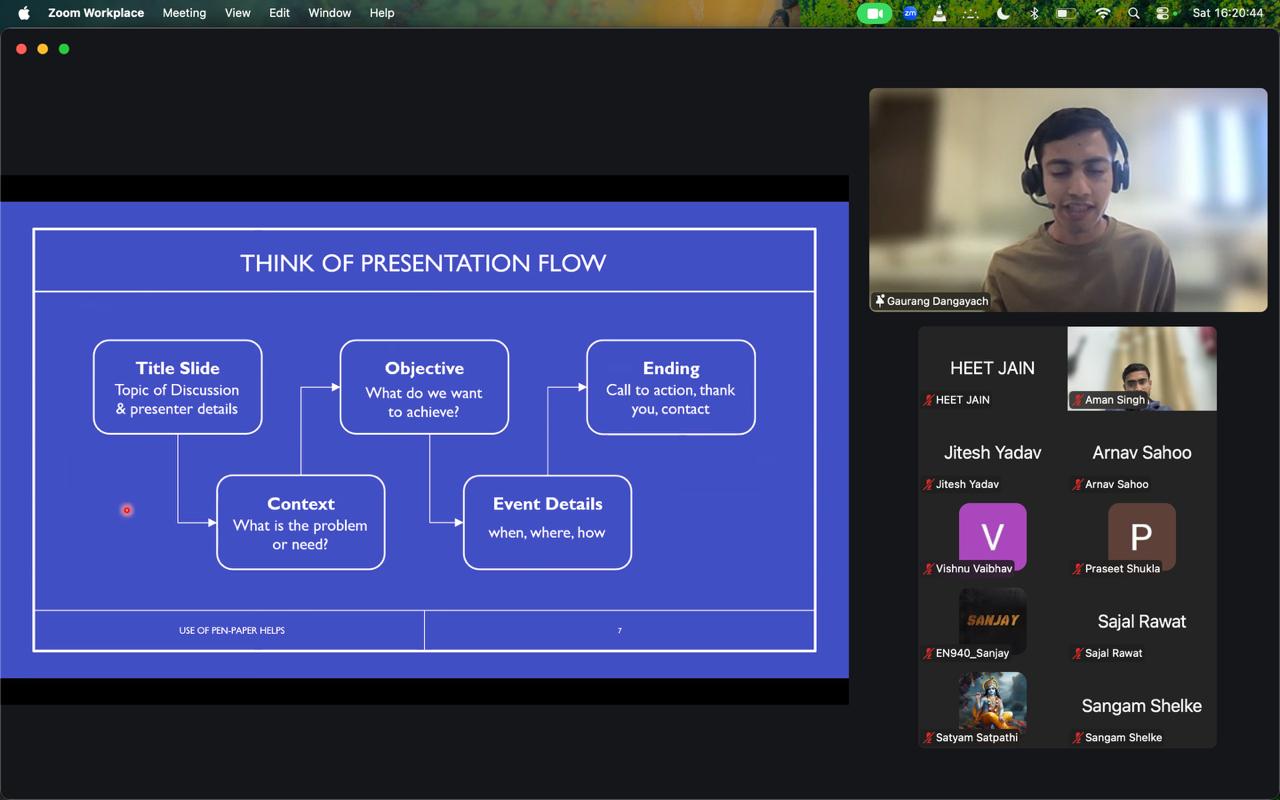Click the green camera-in-use indicator in menu bar

click(x=874, y=13)
